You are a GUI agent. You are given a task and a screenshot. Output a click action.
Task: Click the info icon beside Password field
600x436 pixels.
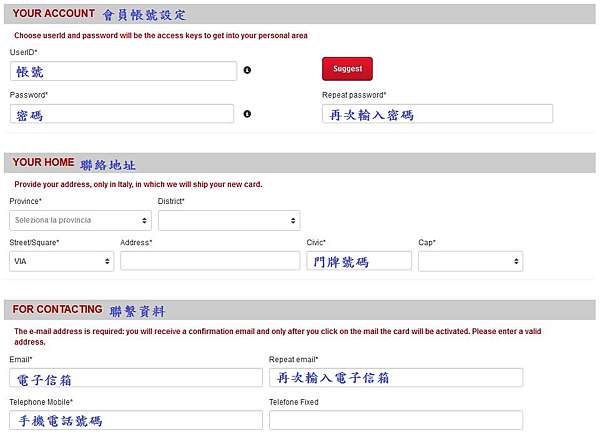(x=247, y=114)
